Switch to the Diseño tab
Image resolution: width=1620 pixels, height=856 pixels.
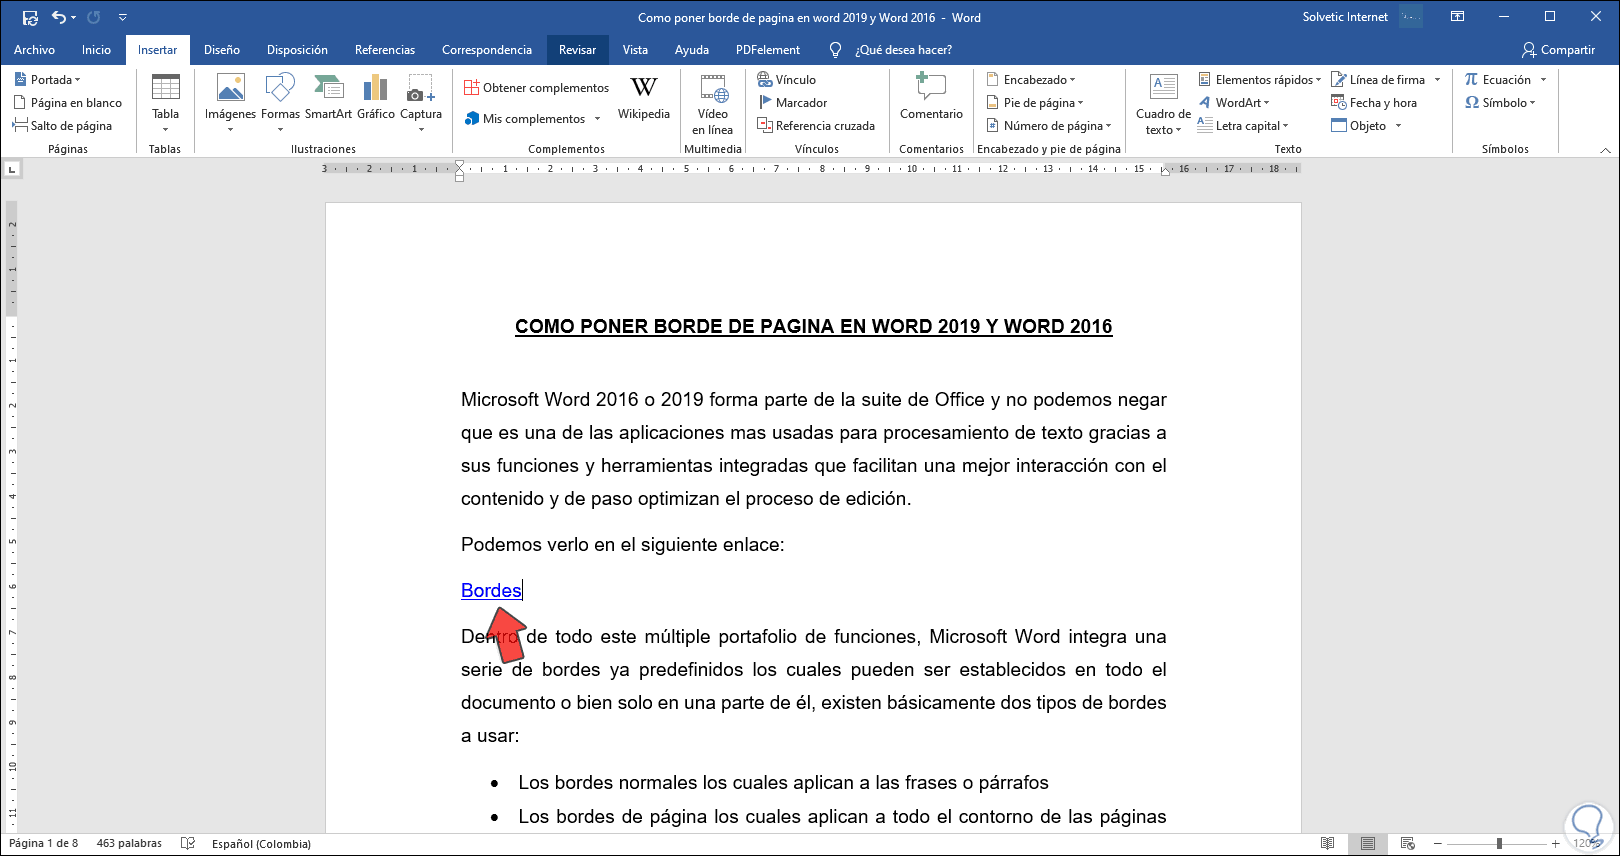click(x=222, y=50)
